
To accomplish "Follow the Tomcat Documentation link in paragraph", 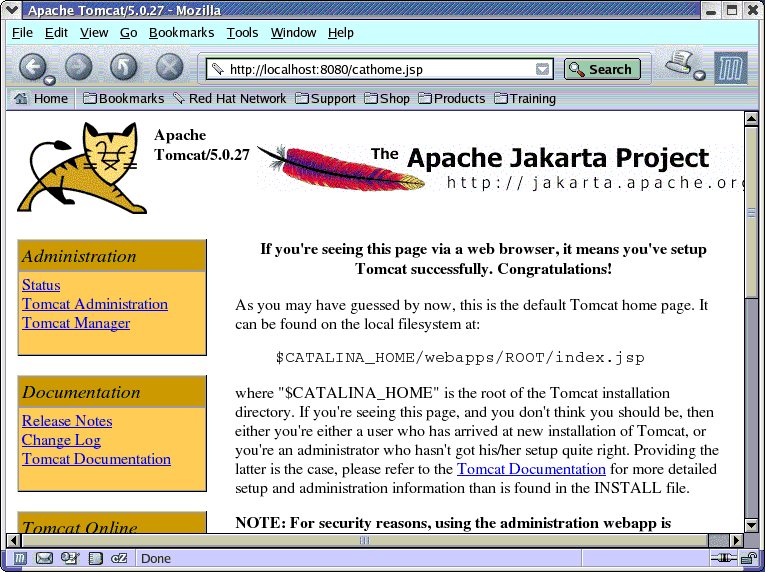I will [531, 469].
